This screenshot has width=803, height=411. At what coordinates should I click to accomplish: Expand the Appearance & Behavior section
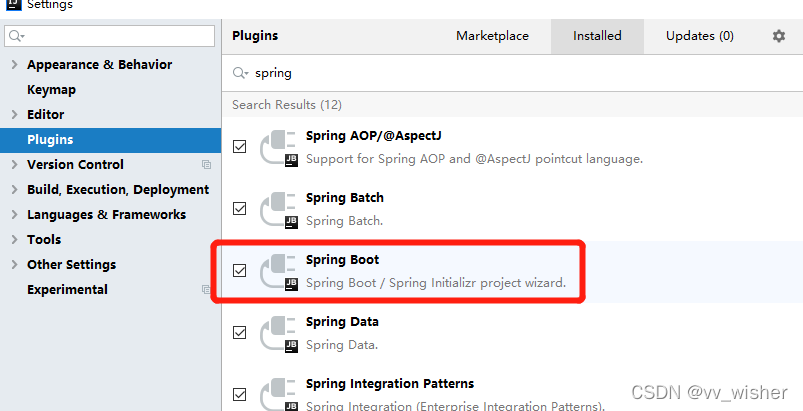coord(14,65)
